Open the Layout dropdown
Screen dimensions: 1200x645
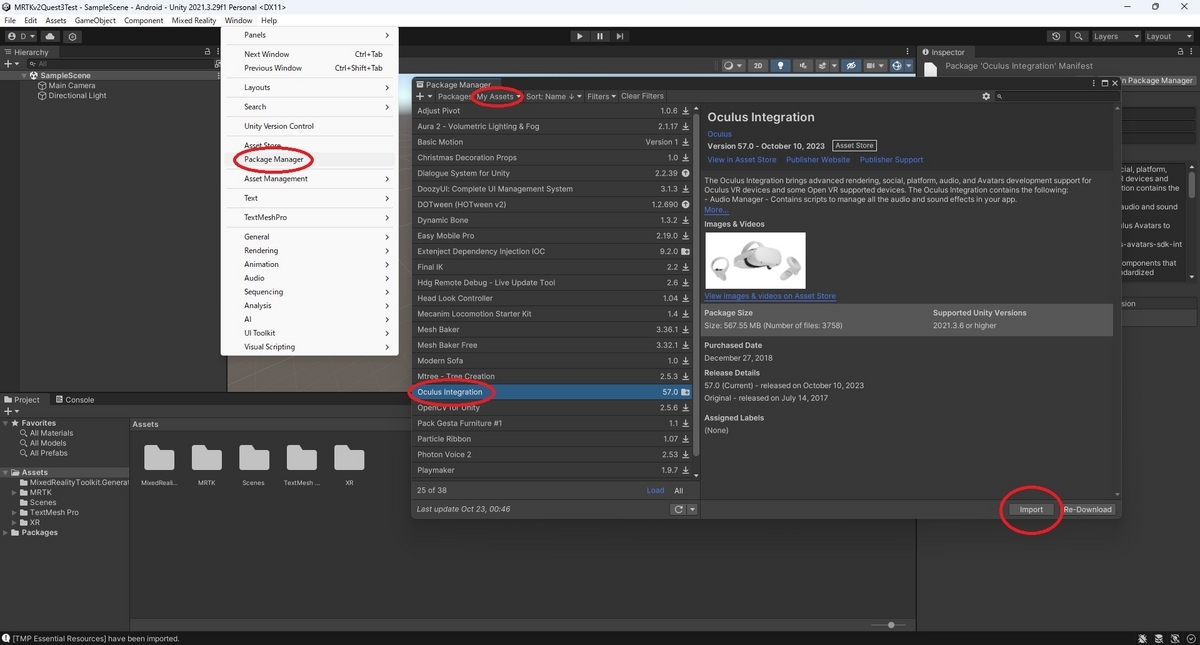coord(1168,36)
